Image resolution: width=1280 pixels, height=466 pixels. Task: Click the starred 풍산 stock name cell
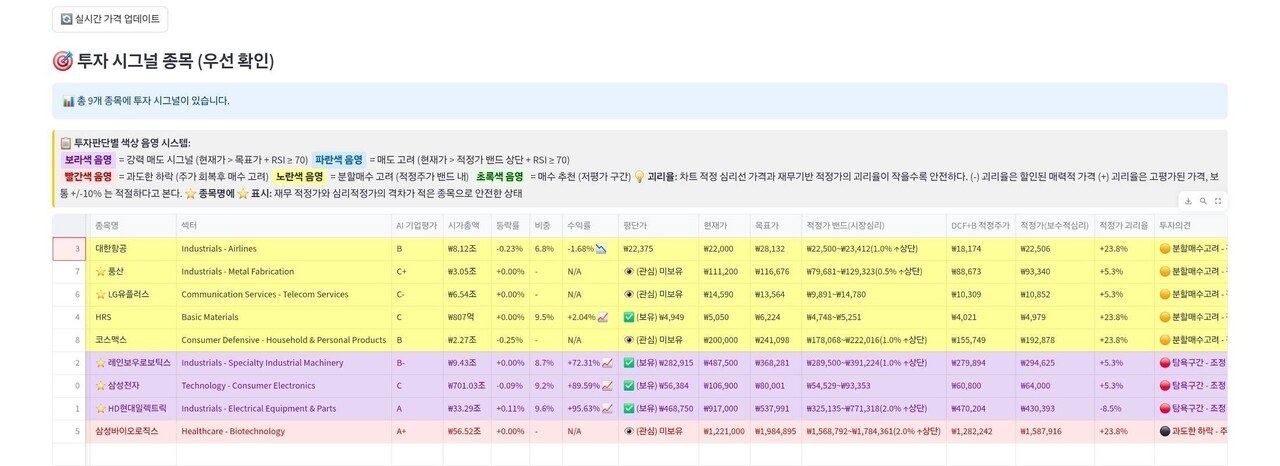pos(131,271)
